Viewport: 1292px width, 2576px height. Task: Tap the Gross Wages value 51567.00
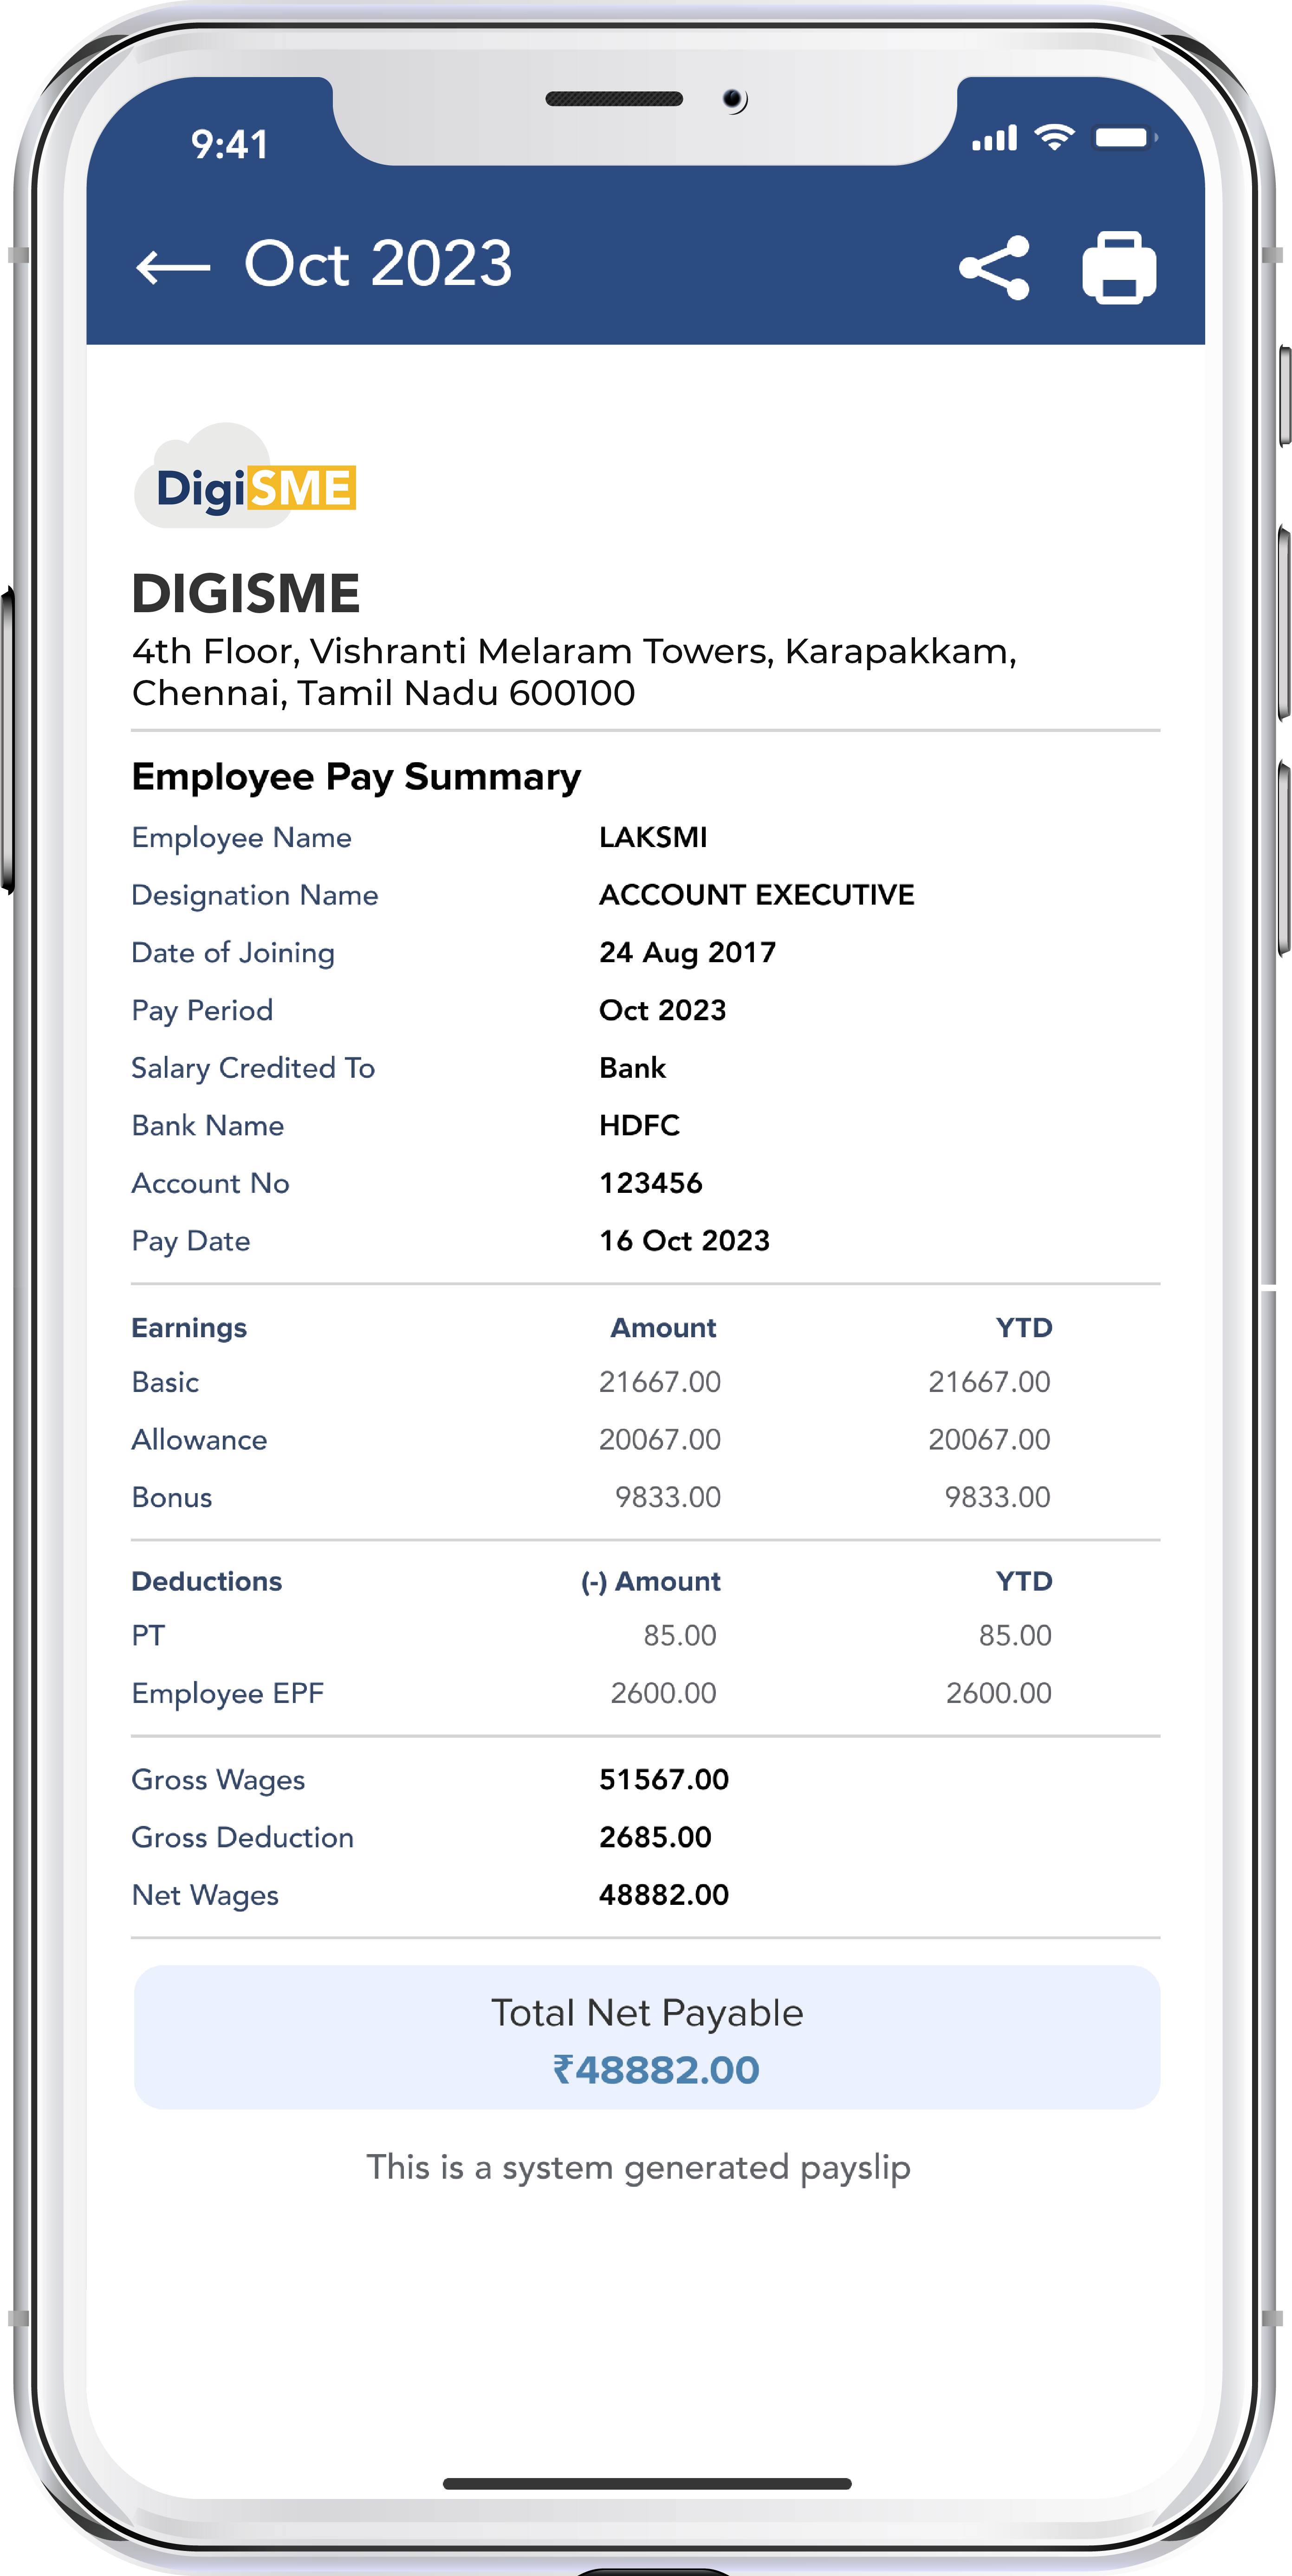tap(664, 1779)
